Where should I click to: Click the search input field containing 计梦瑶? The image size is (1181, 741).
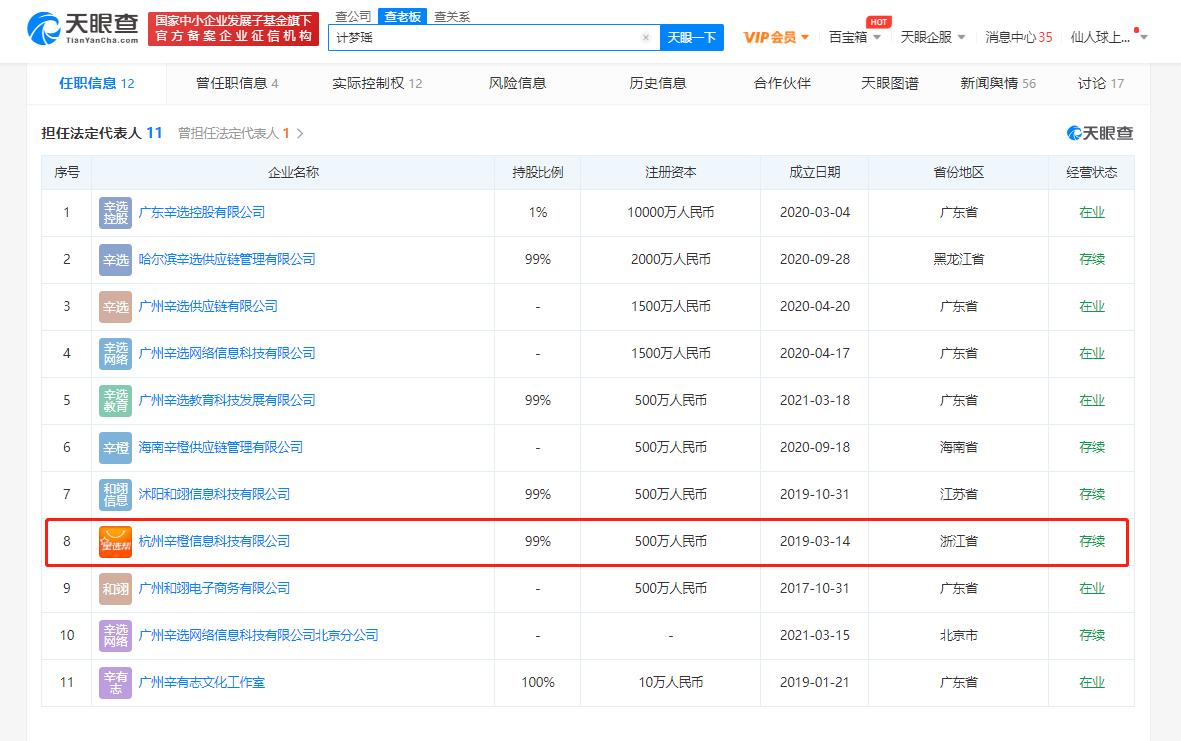pos(485,38)
